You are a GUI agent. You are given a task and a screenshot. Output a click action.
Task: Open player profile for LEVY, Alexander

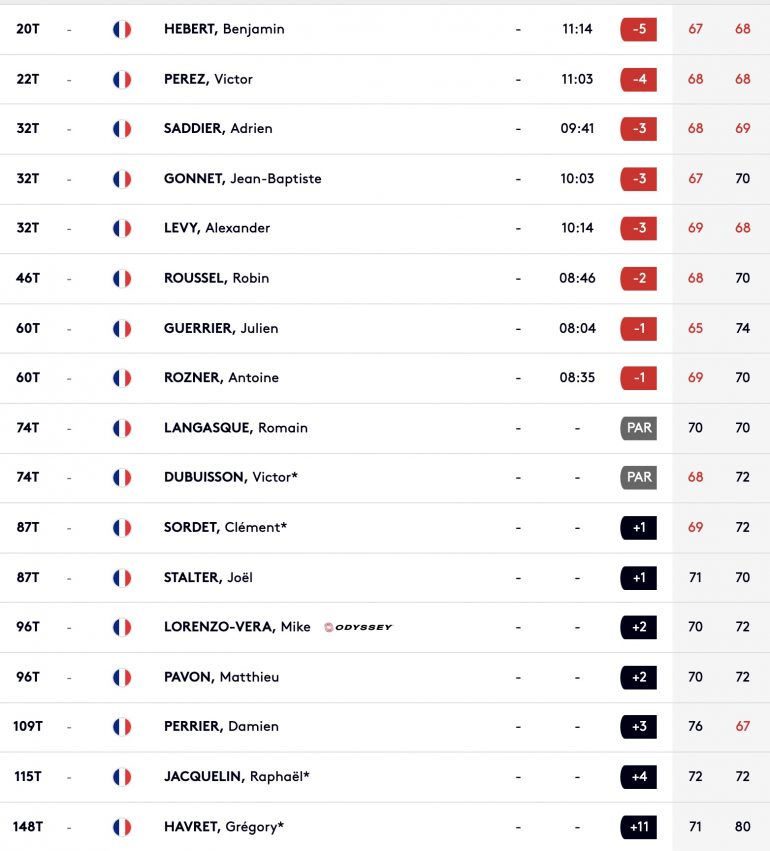point(217,228)
